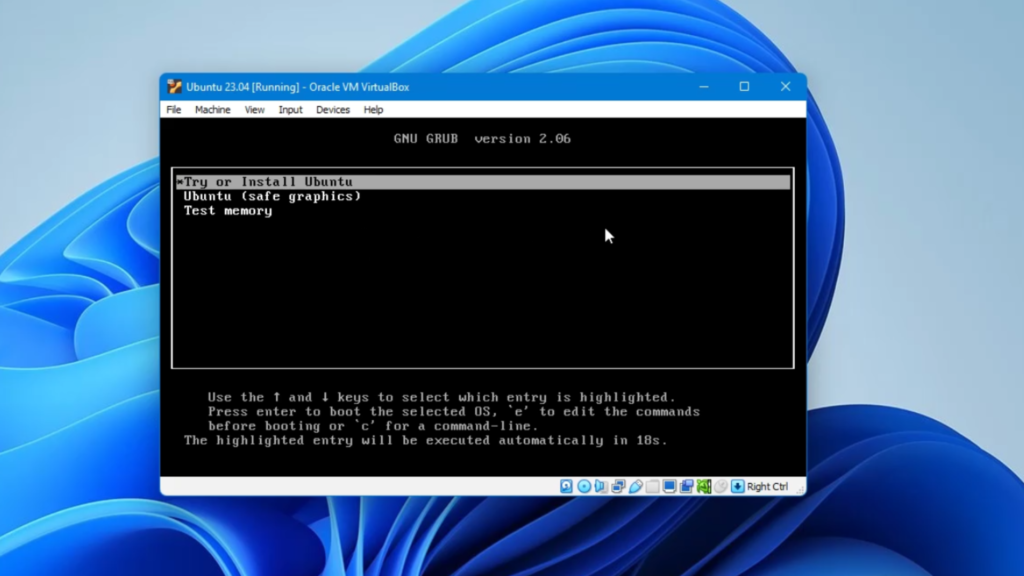Select the 'Ubuntu (safe graphics)' entry
This screenshot has width=1024, height=576.
tap(272, 196)
